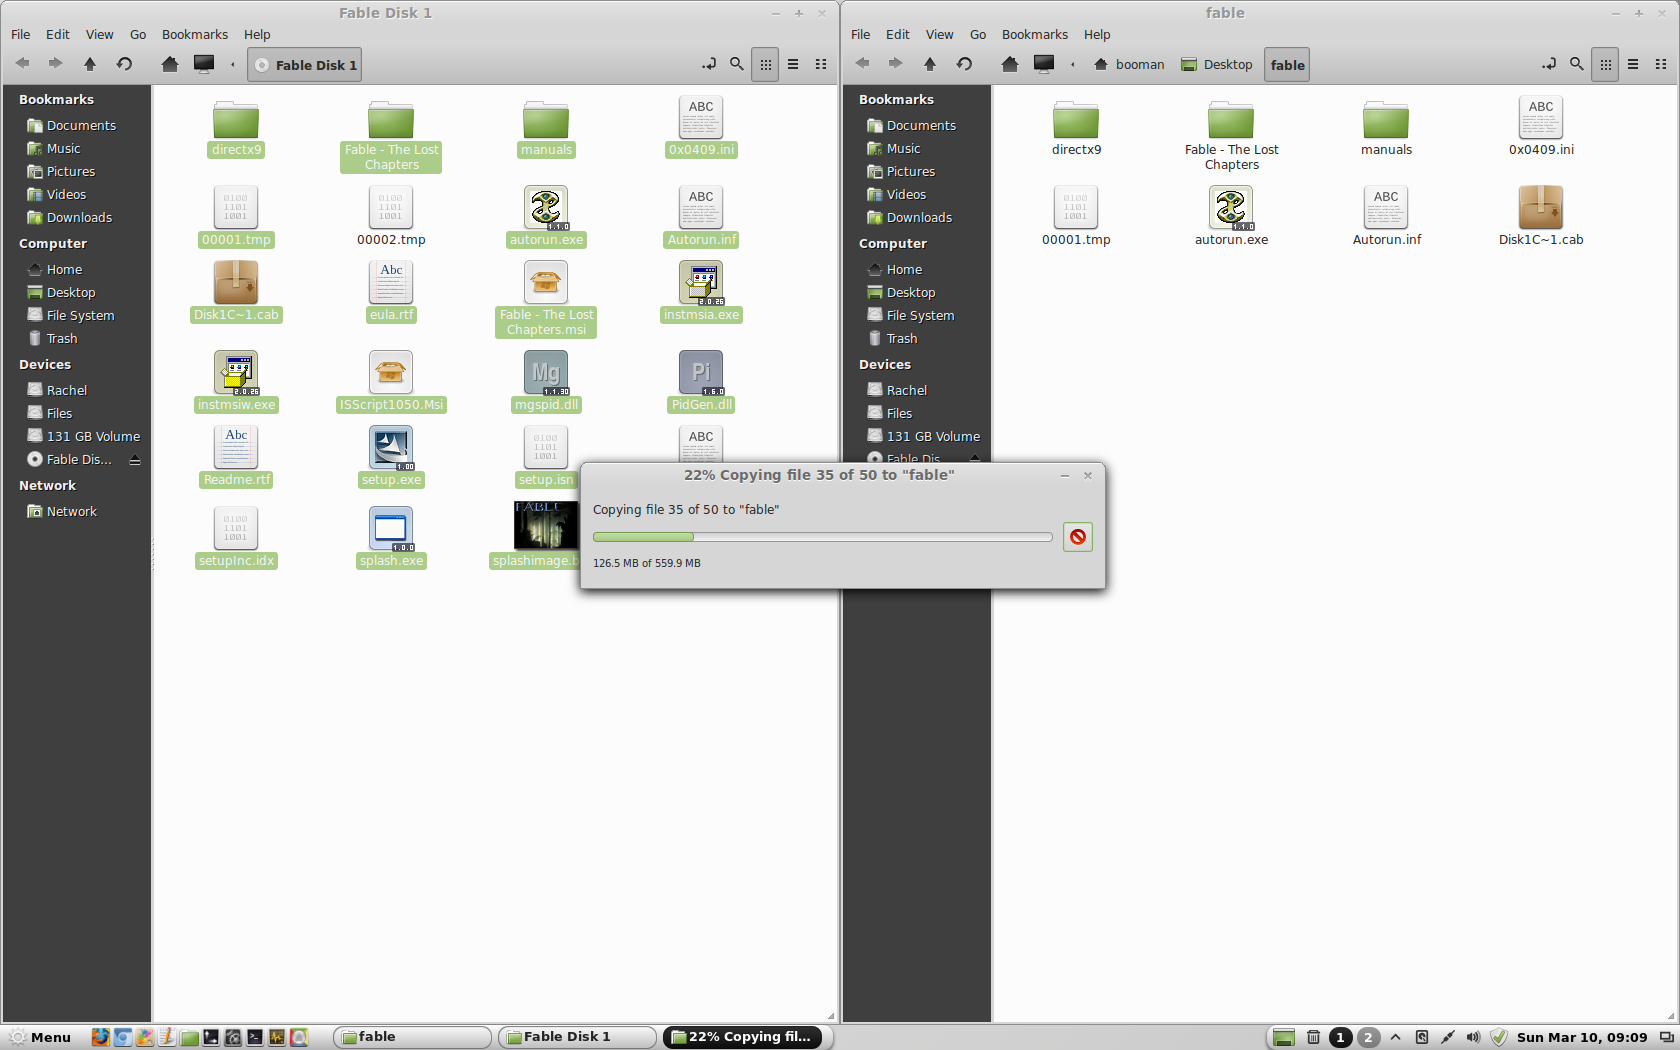The height and width of the screenshot is (1050, 1680).
Task: Select setup.exe icon in Fable Disk 1
Action: tap(391, 448)
